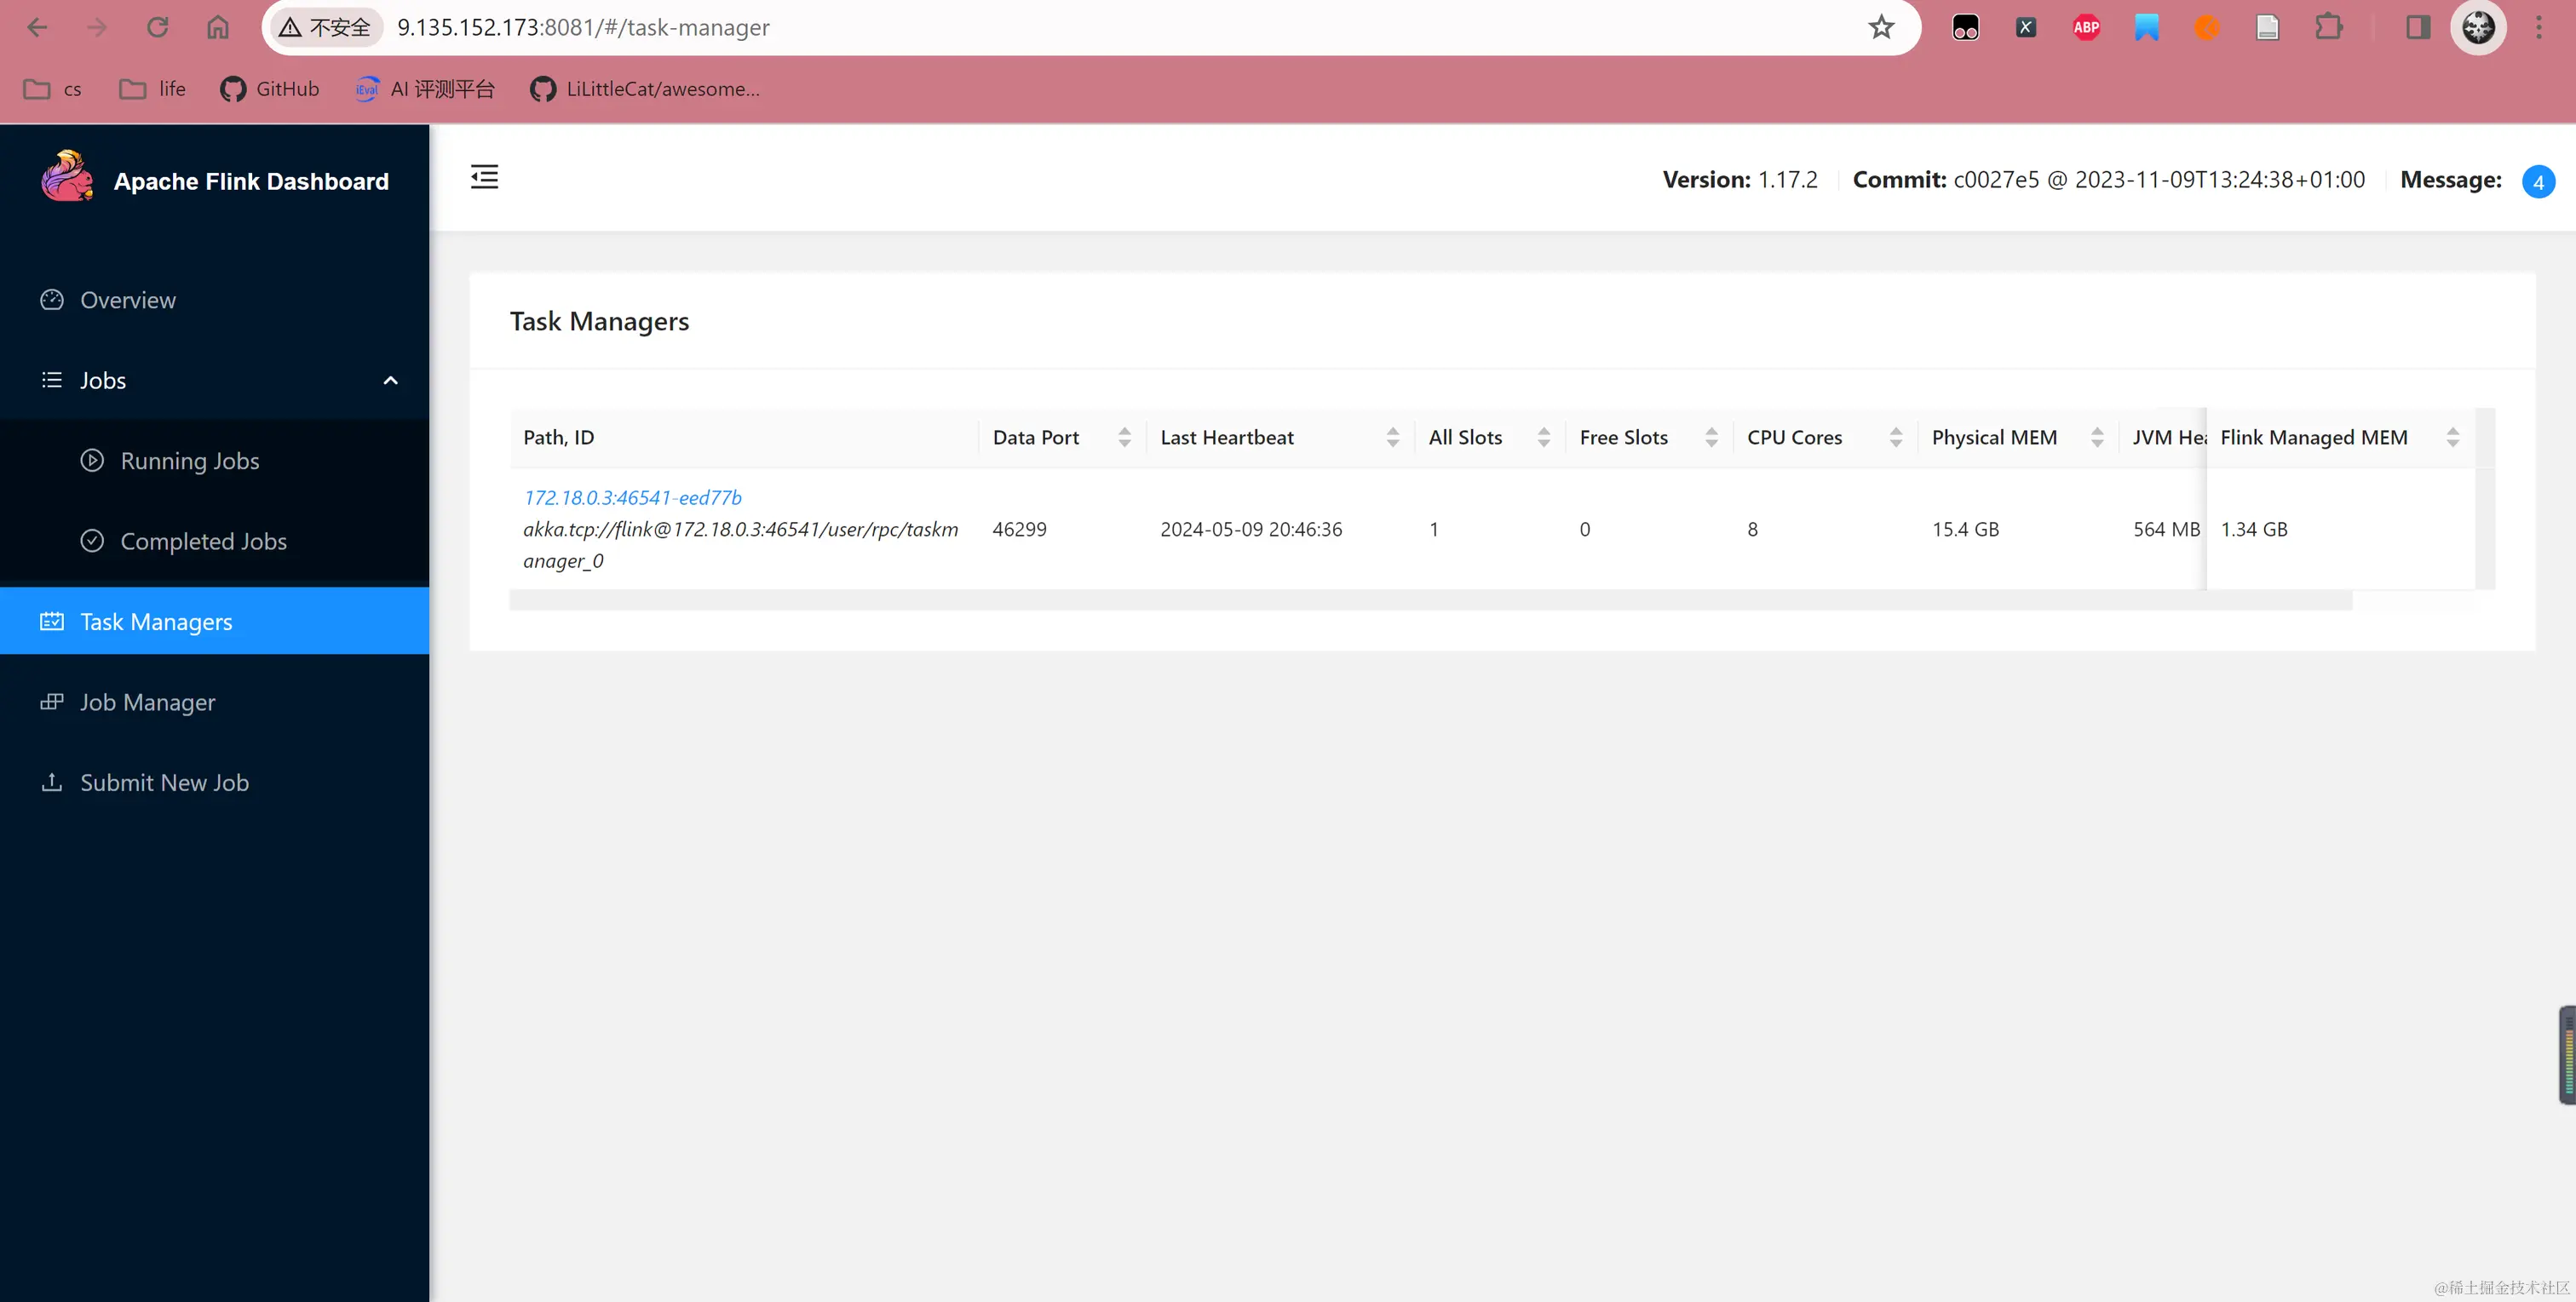
Task: Sort table by Data Port column
Action: (x=1124, y=437)
